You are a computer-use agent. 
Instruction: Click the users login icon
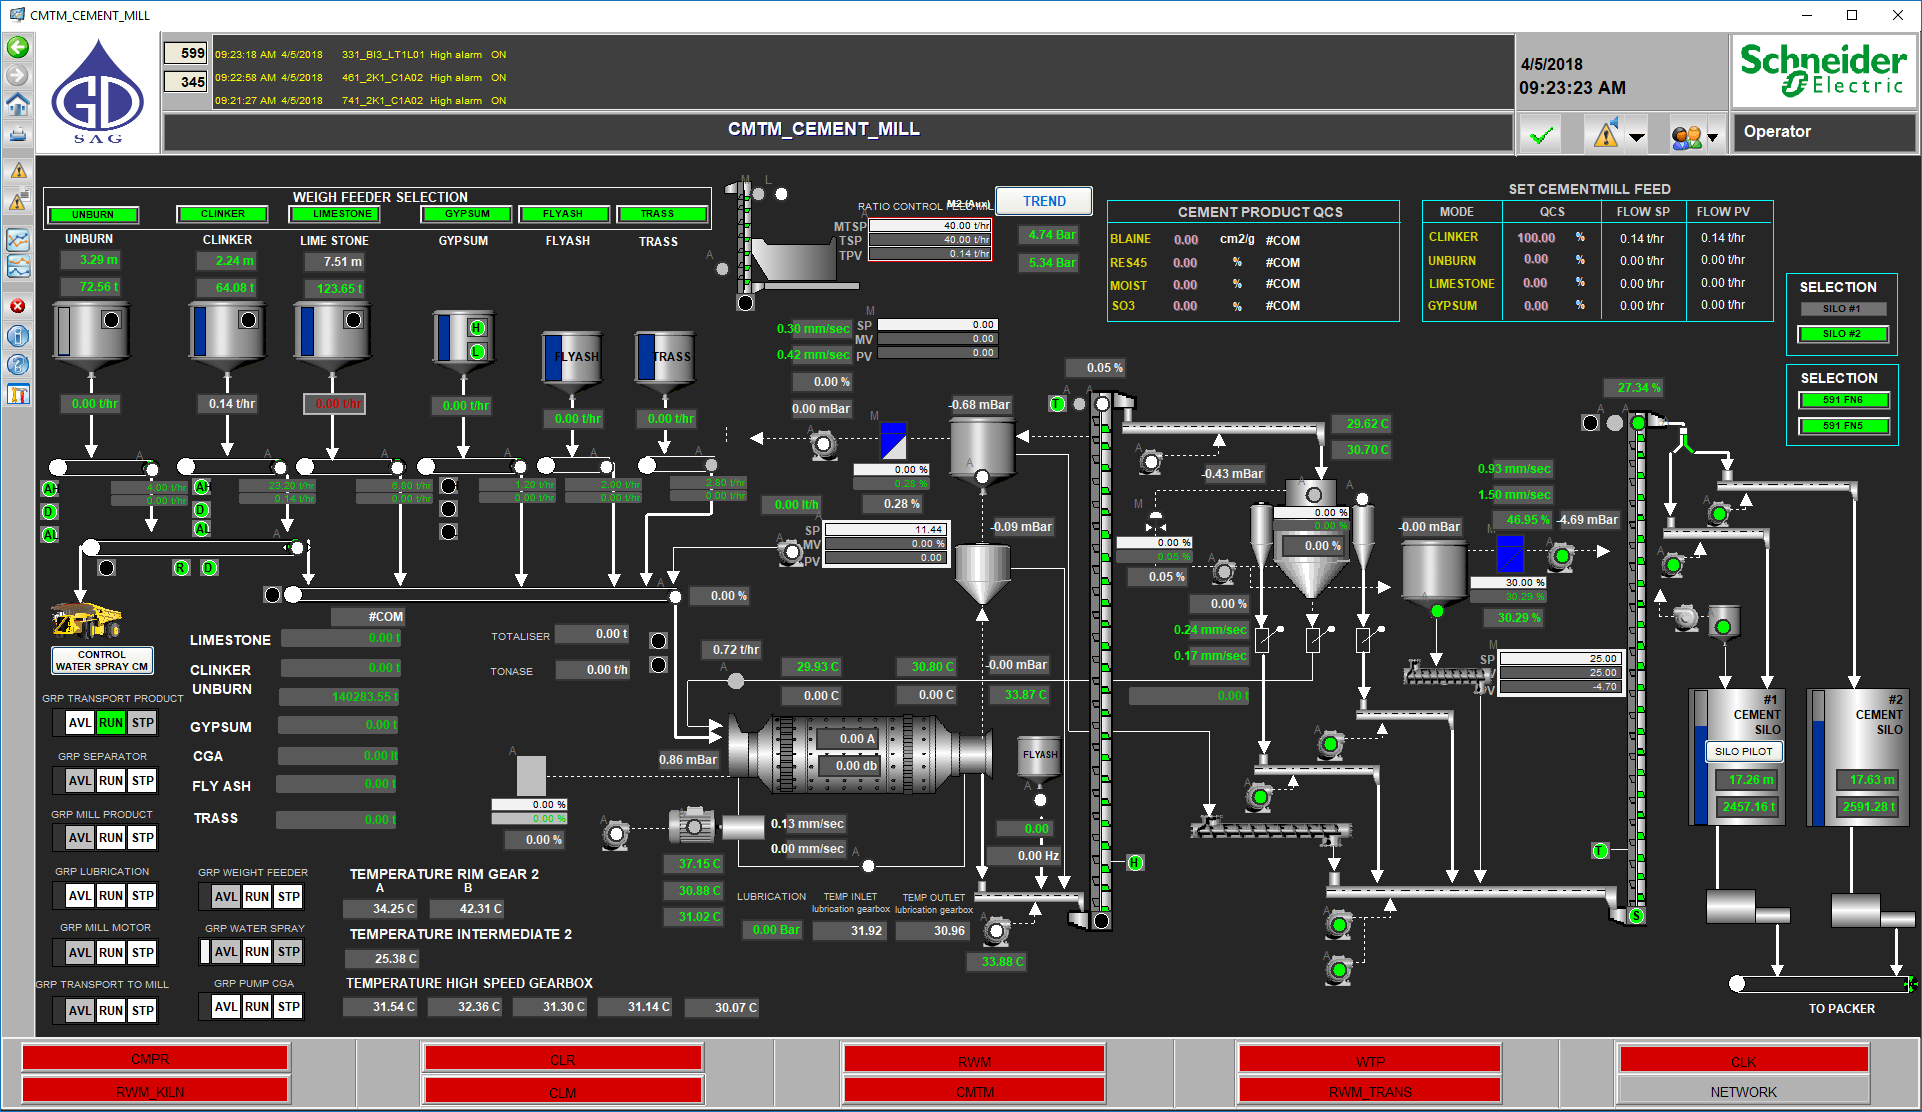(1686, 136)
